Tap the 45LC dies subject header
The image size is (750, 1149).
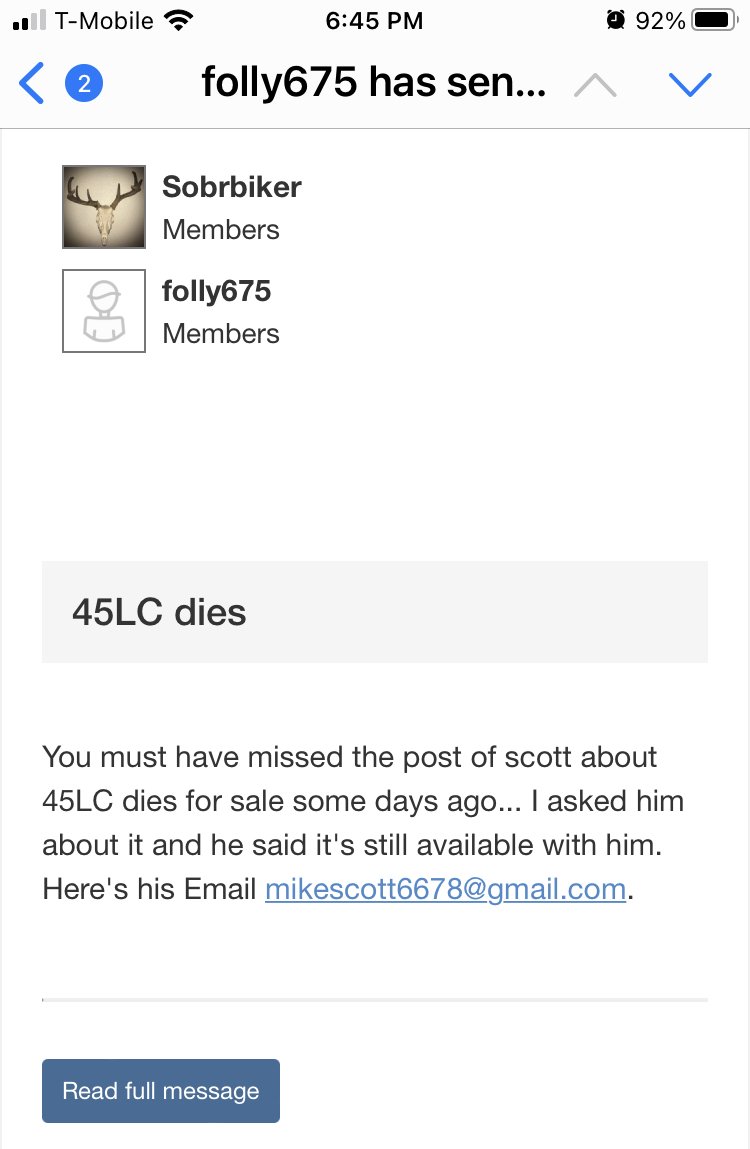pyautogui.click(x=375, y=612)
